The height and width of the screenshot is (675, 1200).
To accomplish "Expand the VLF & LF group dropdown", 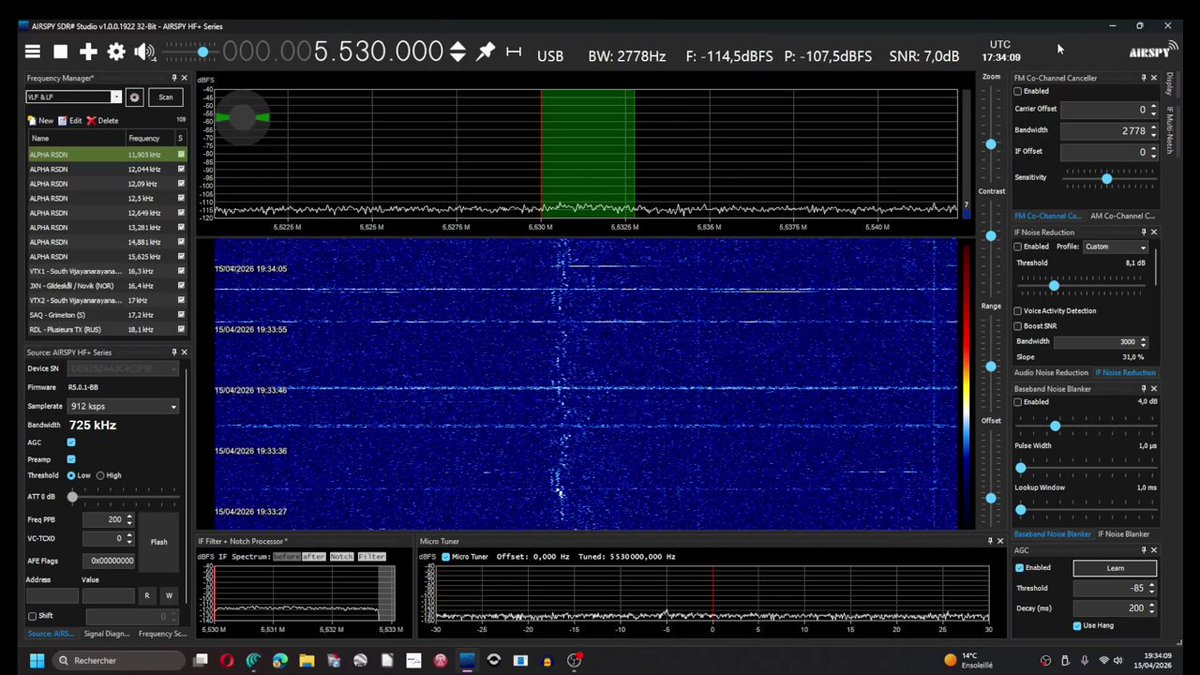I will [x=116, y=97].
